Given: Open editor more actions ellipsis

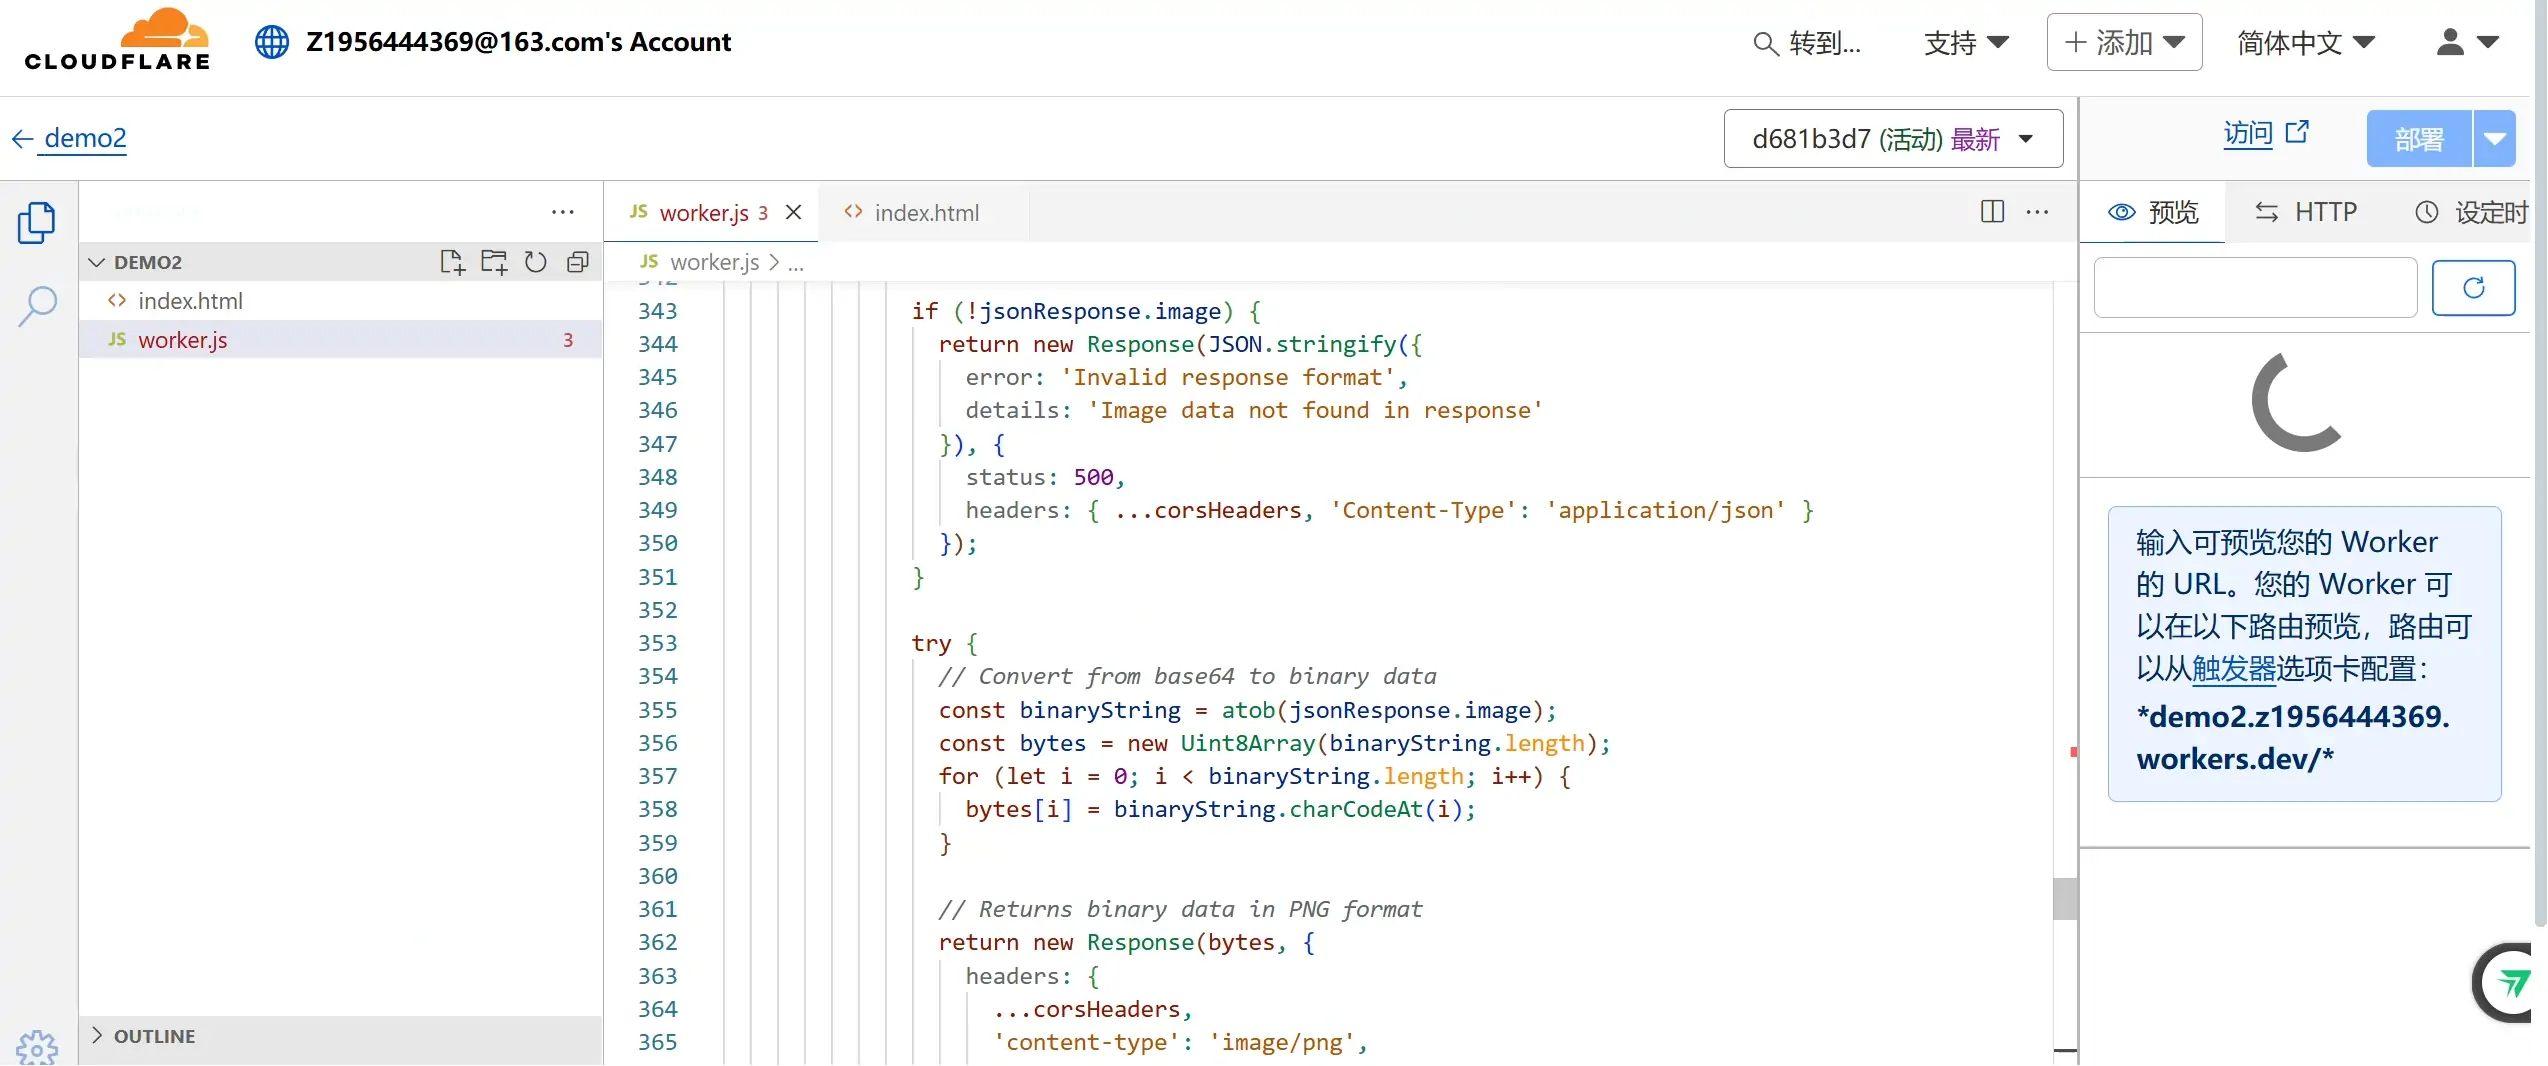Looking at the screenshot, I should pos(2037,211).
